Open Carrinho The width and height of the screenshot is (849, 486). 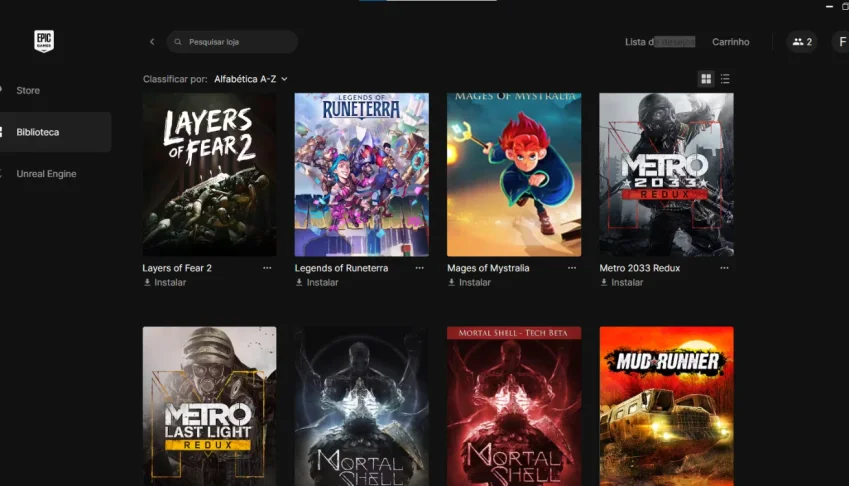point(730,42)
